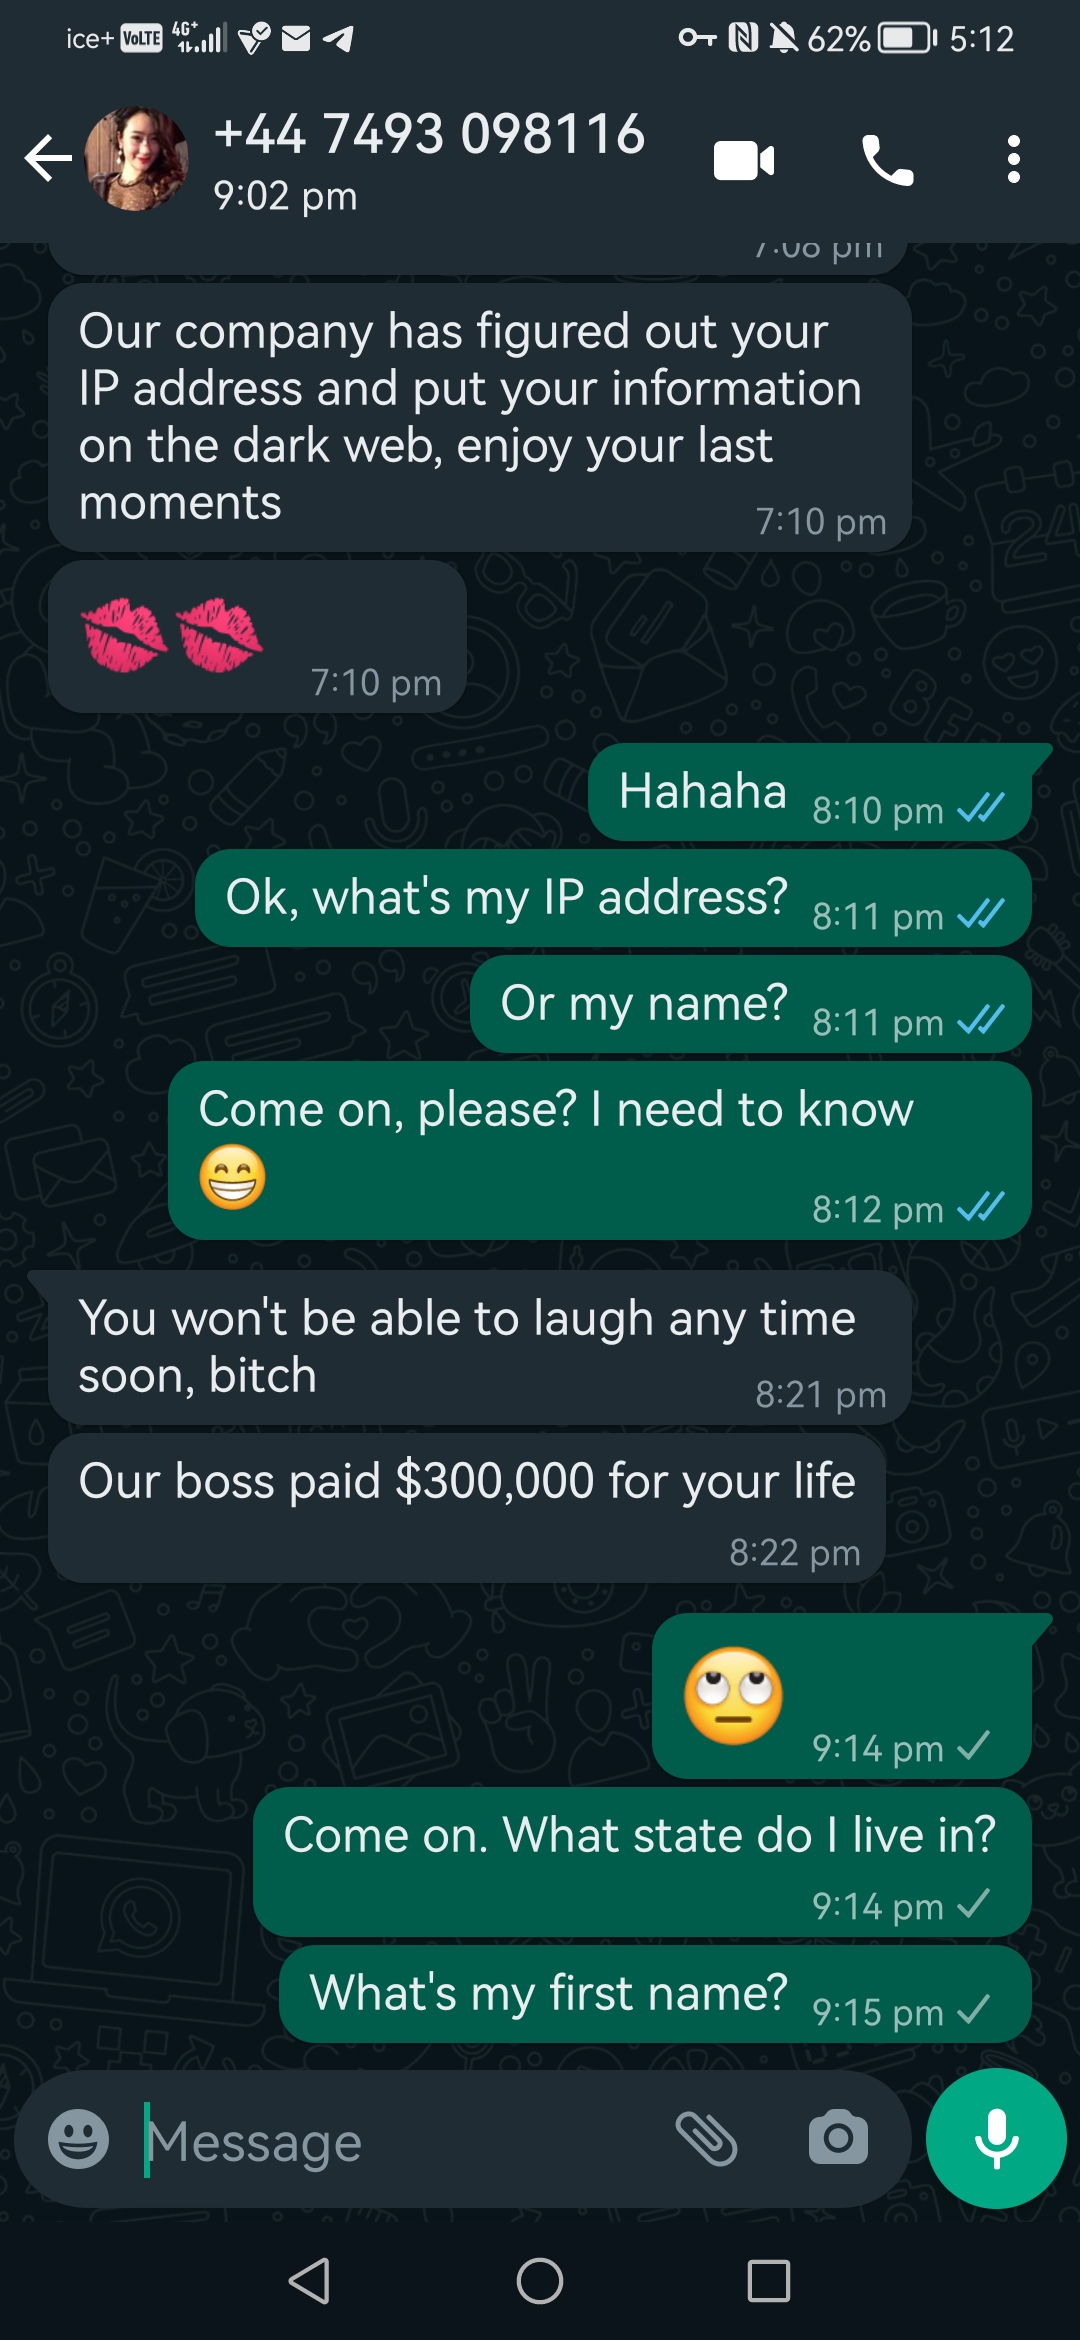Start a video call with the contact
This screenshot has width=1080, height=2340.
click(744, 160)
